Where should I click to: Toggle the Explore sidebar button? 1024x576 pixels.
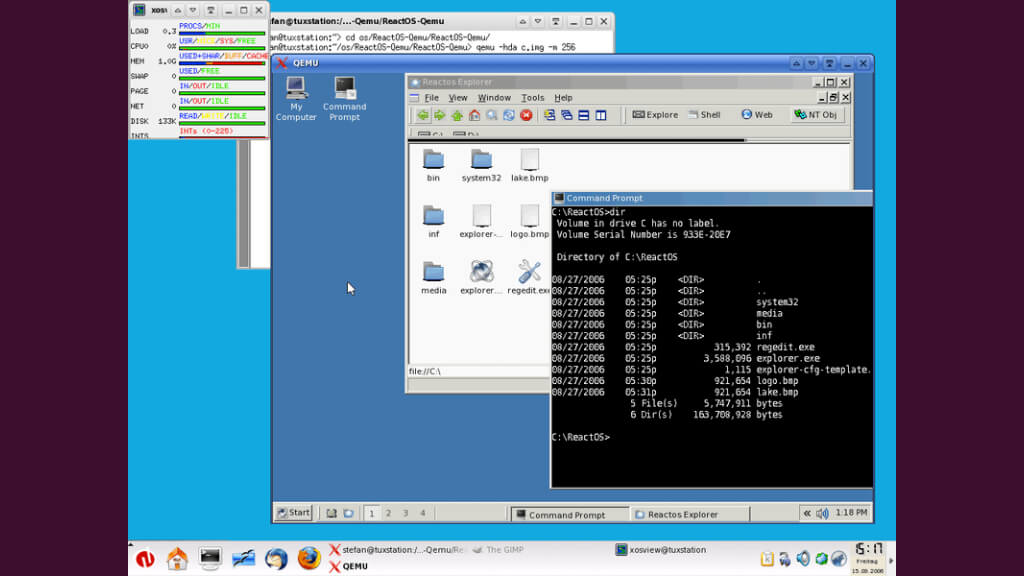coord(655,115)
